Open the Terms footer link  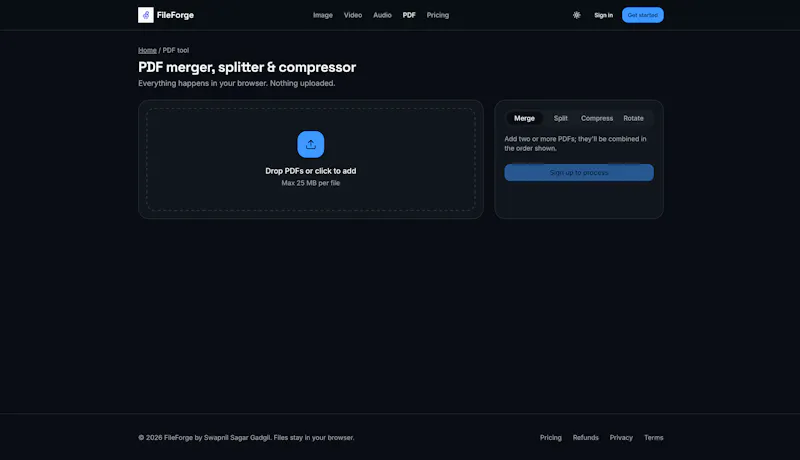[x=654, y=438]
